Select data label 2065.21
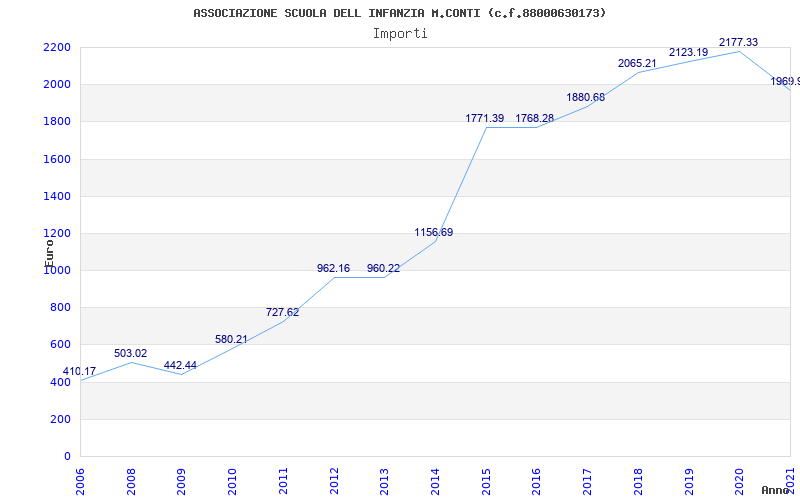Screen dimensions: 800x500 (637, 63)
